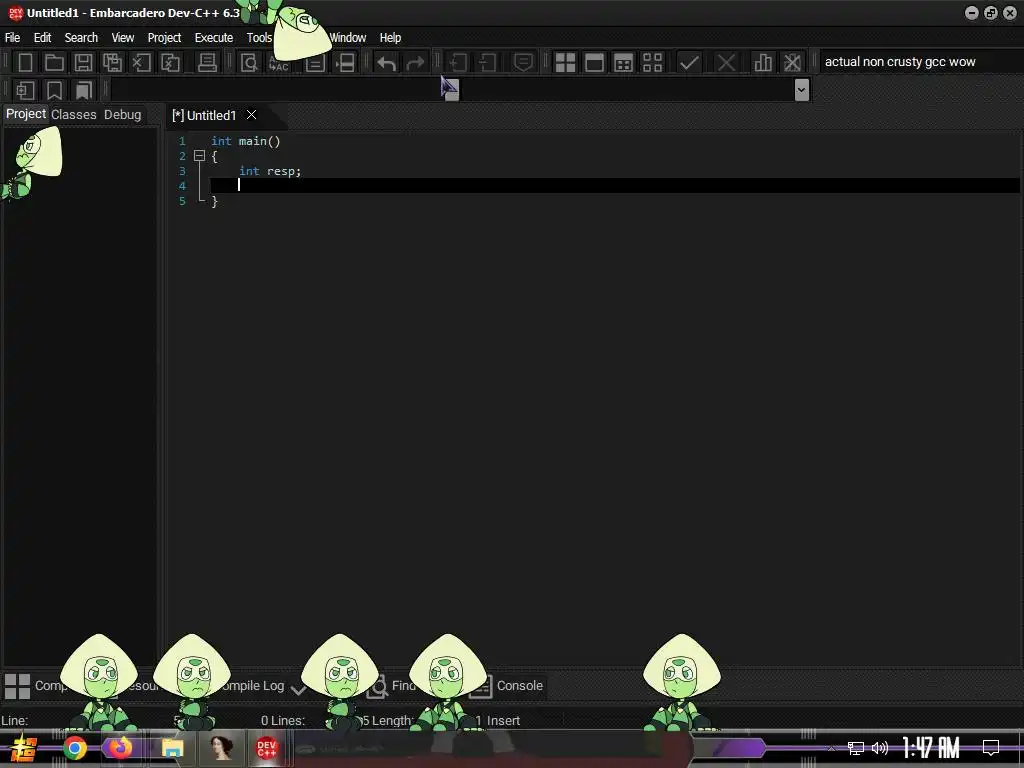Image resolution: width=1024 pixels, height=768 pixels.
Task: Click the volume speaker tray icon
Action: click(880, 748)
